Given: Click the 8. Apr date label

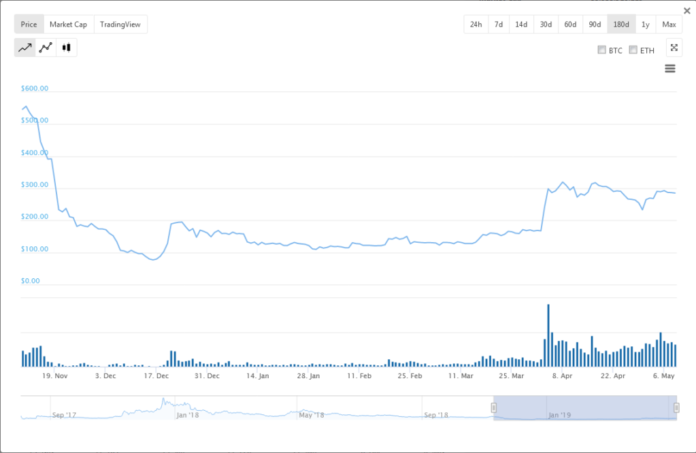Looking at the screenshot, I should coord(562,376).
